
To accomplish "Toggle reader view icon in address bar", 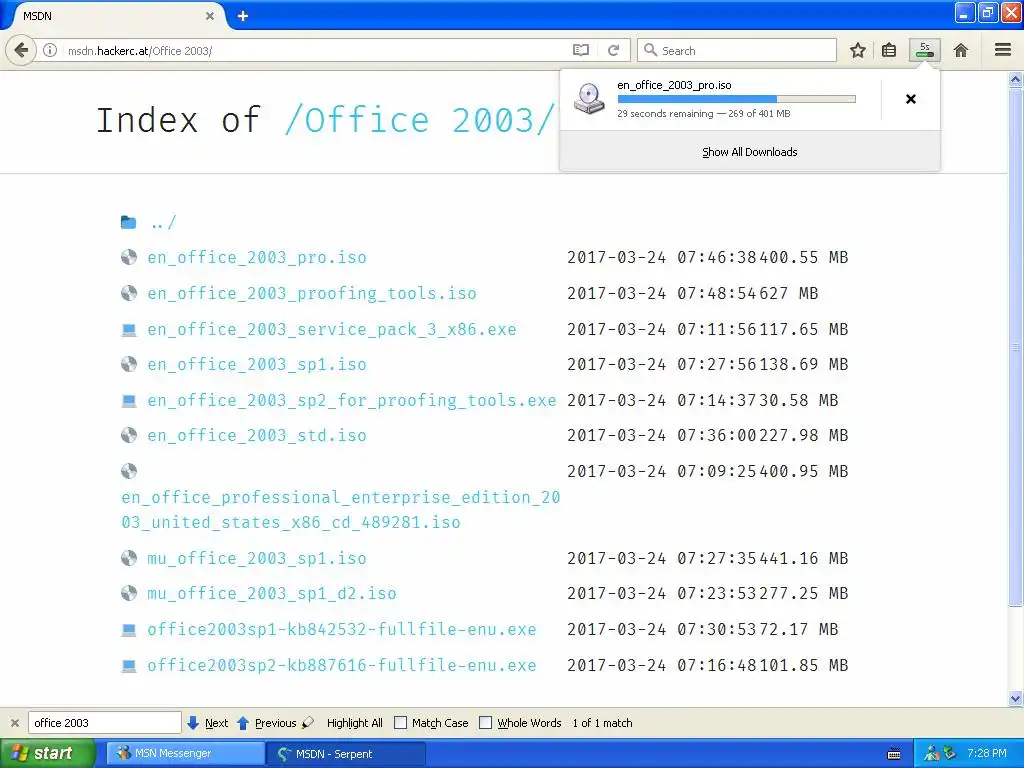I will pyautogui.click(x=581, y=50).
